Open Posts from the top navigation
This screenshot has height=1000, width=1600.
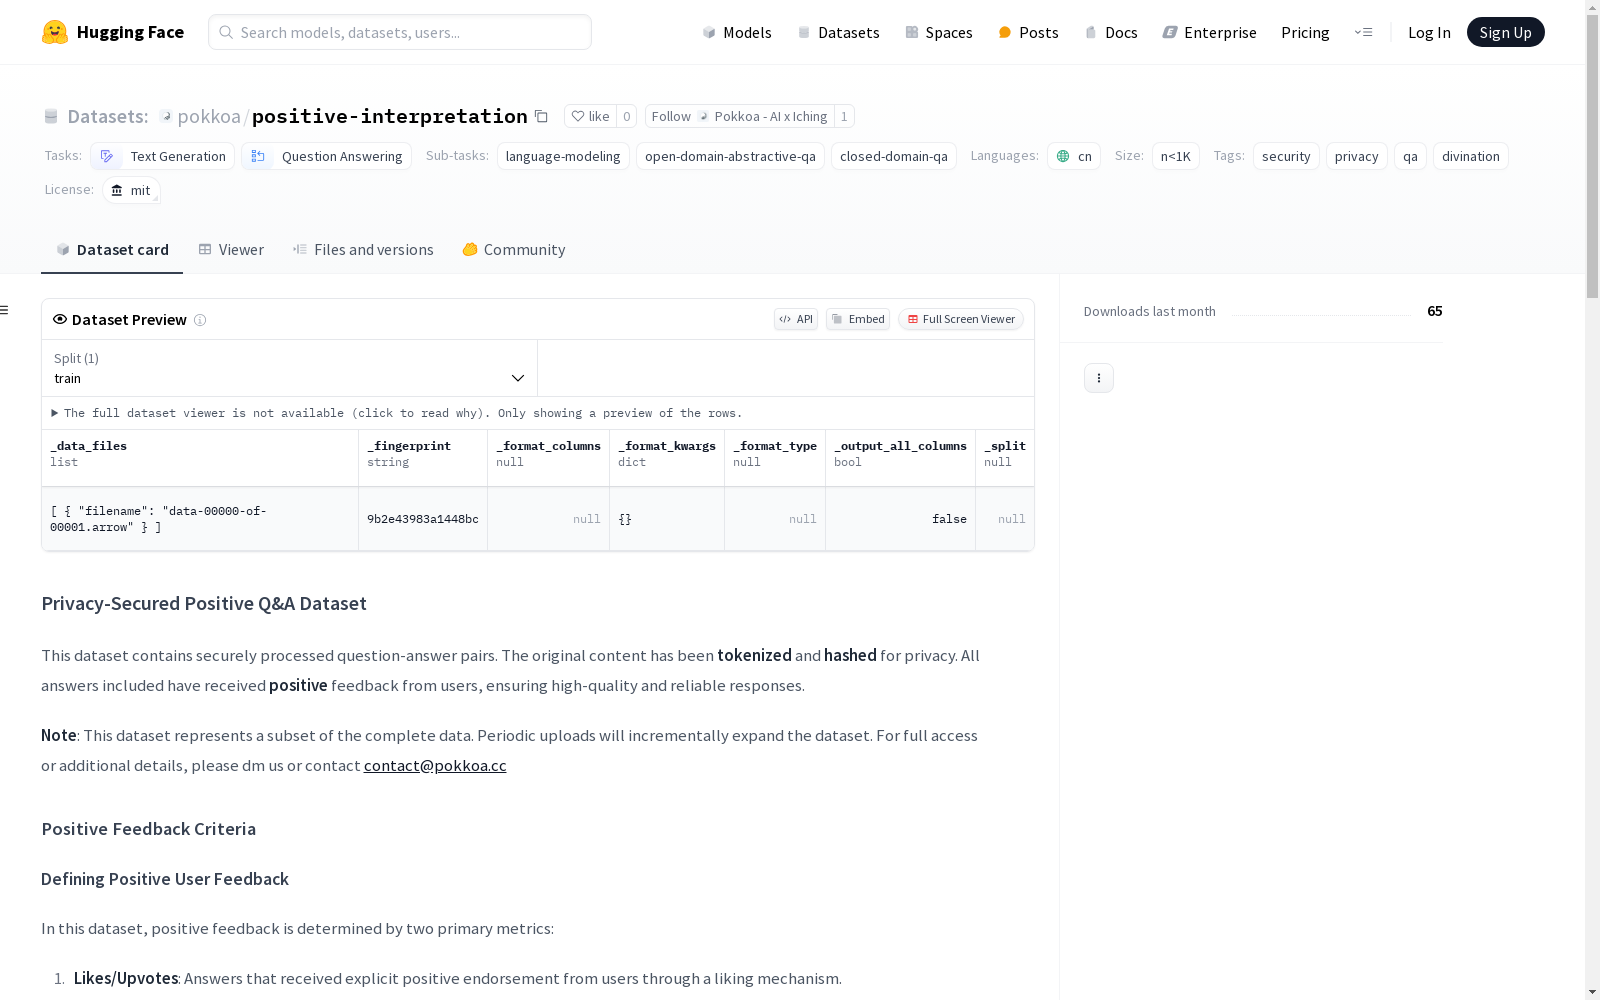[1028, 32]
